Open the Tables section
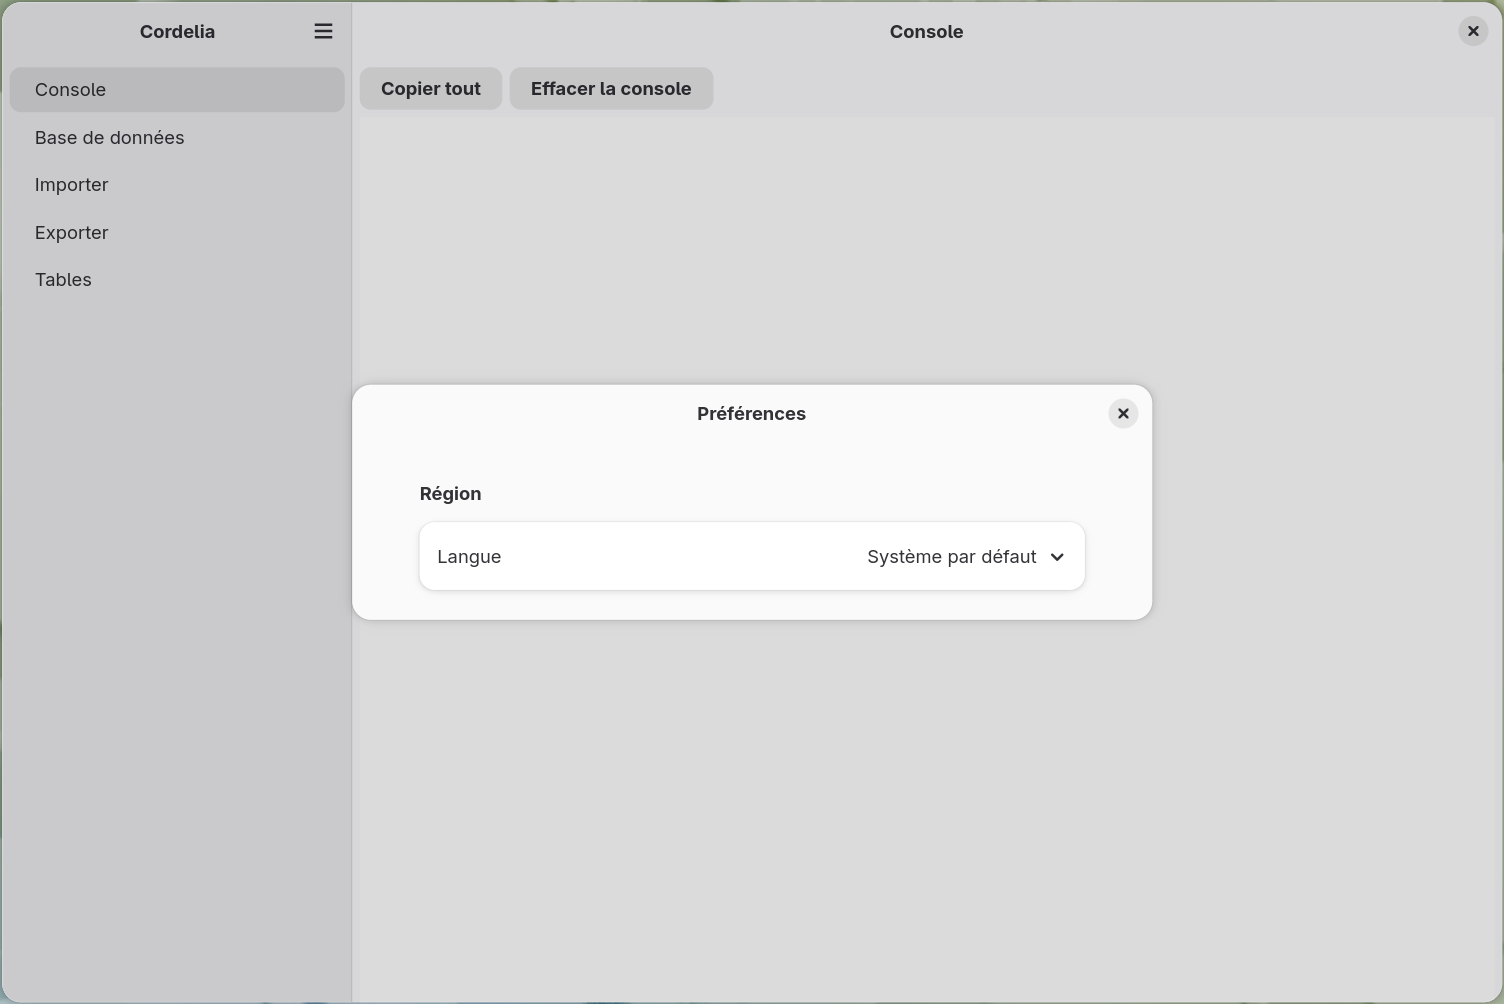 tap(177, 279)
